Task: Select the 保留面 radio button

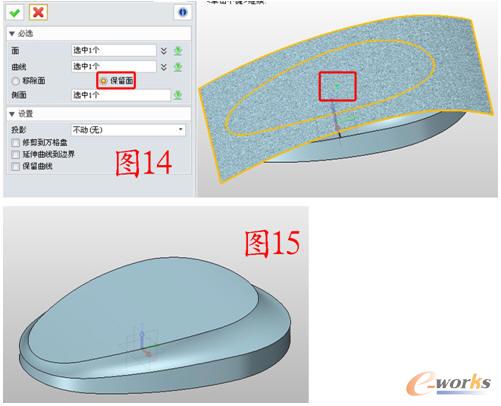Action: pos(104,81)
